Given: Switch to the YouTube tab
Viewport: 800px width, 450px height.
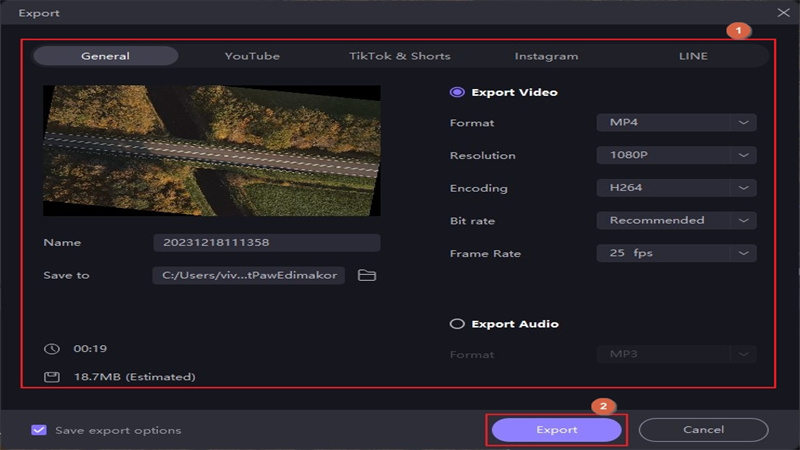Looking at the screenshot, I should pos(252,56).
